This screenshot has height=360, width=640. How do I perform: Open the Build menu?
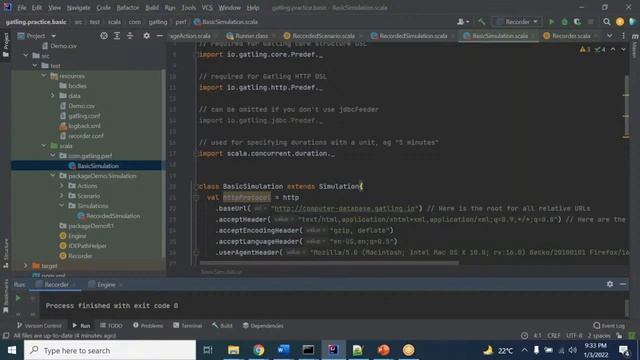pos(152,8)
